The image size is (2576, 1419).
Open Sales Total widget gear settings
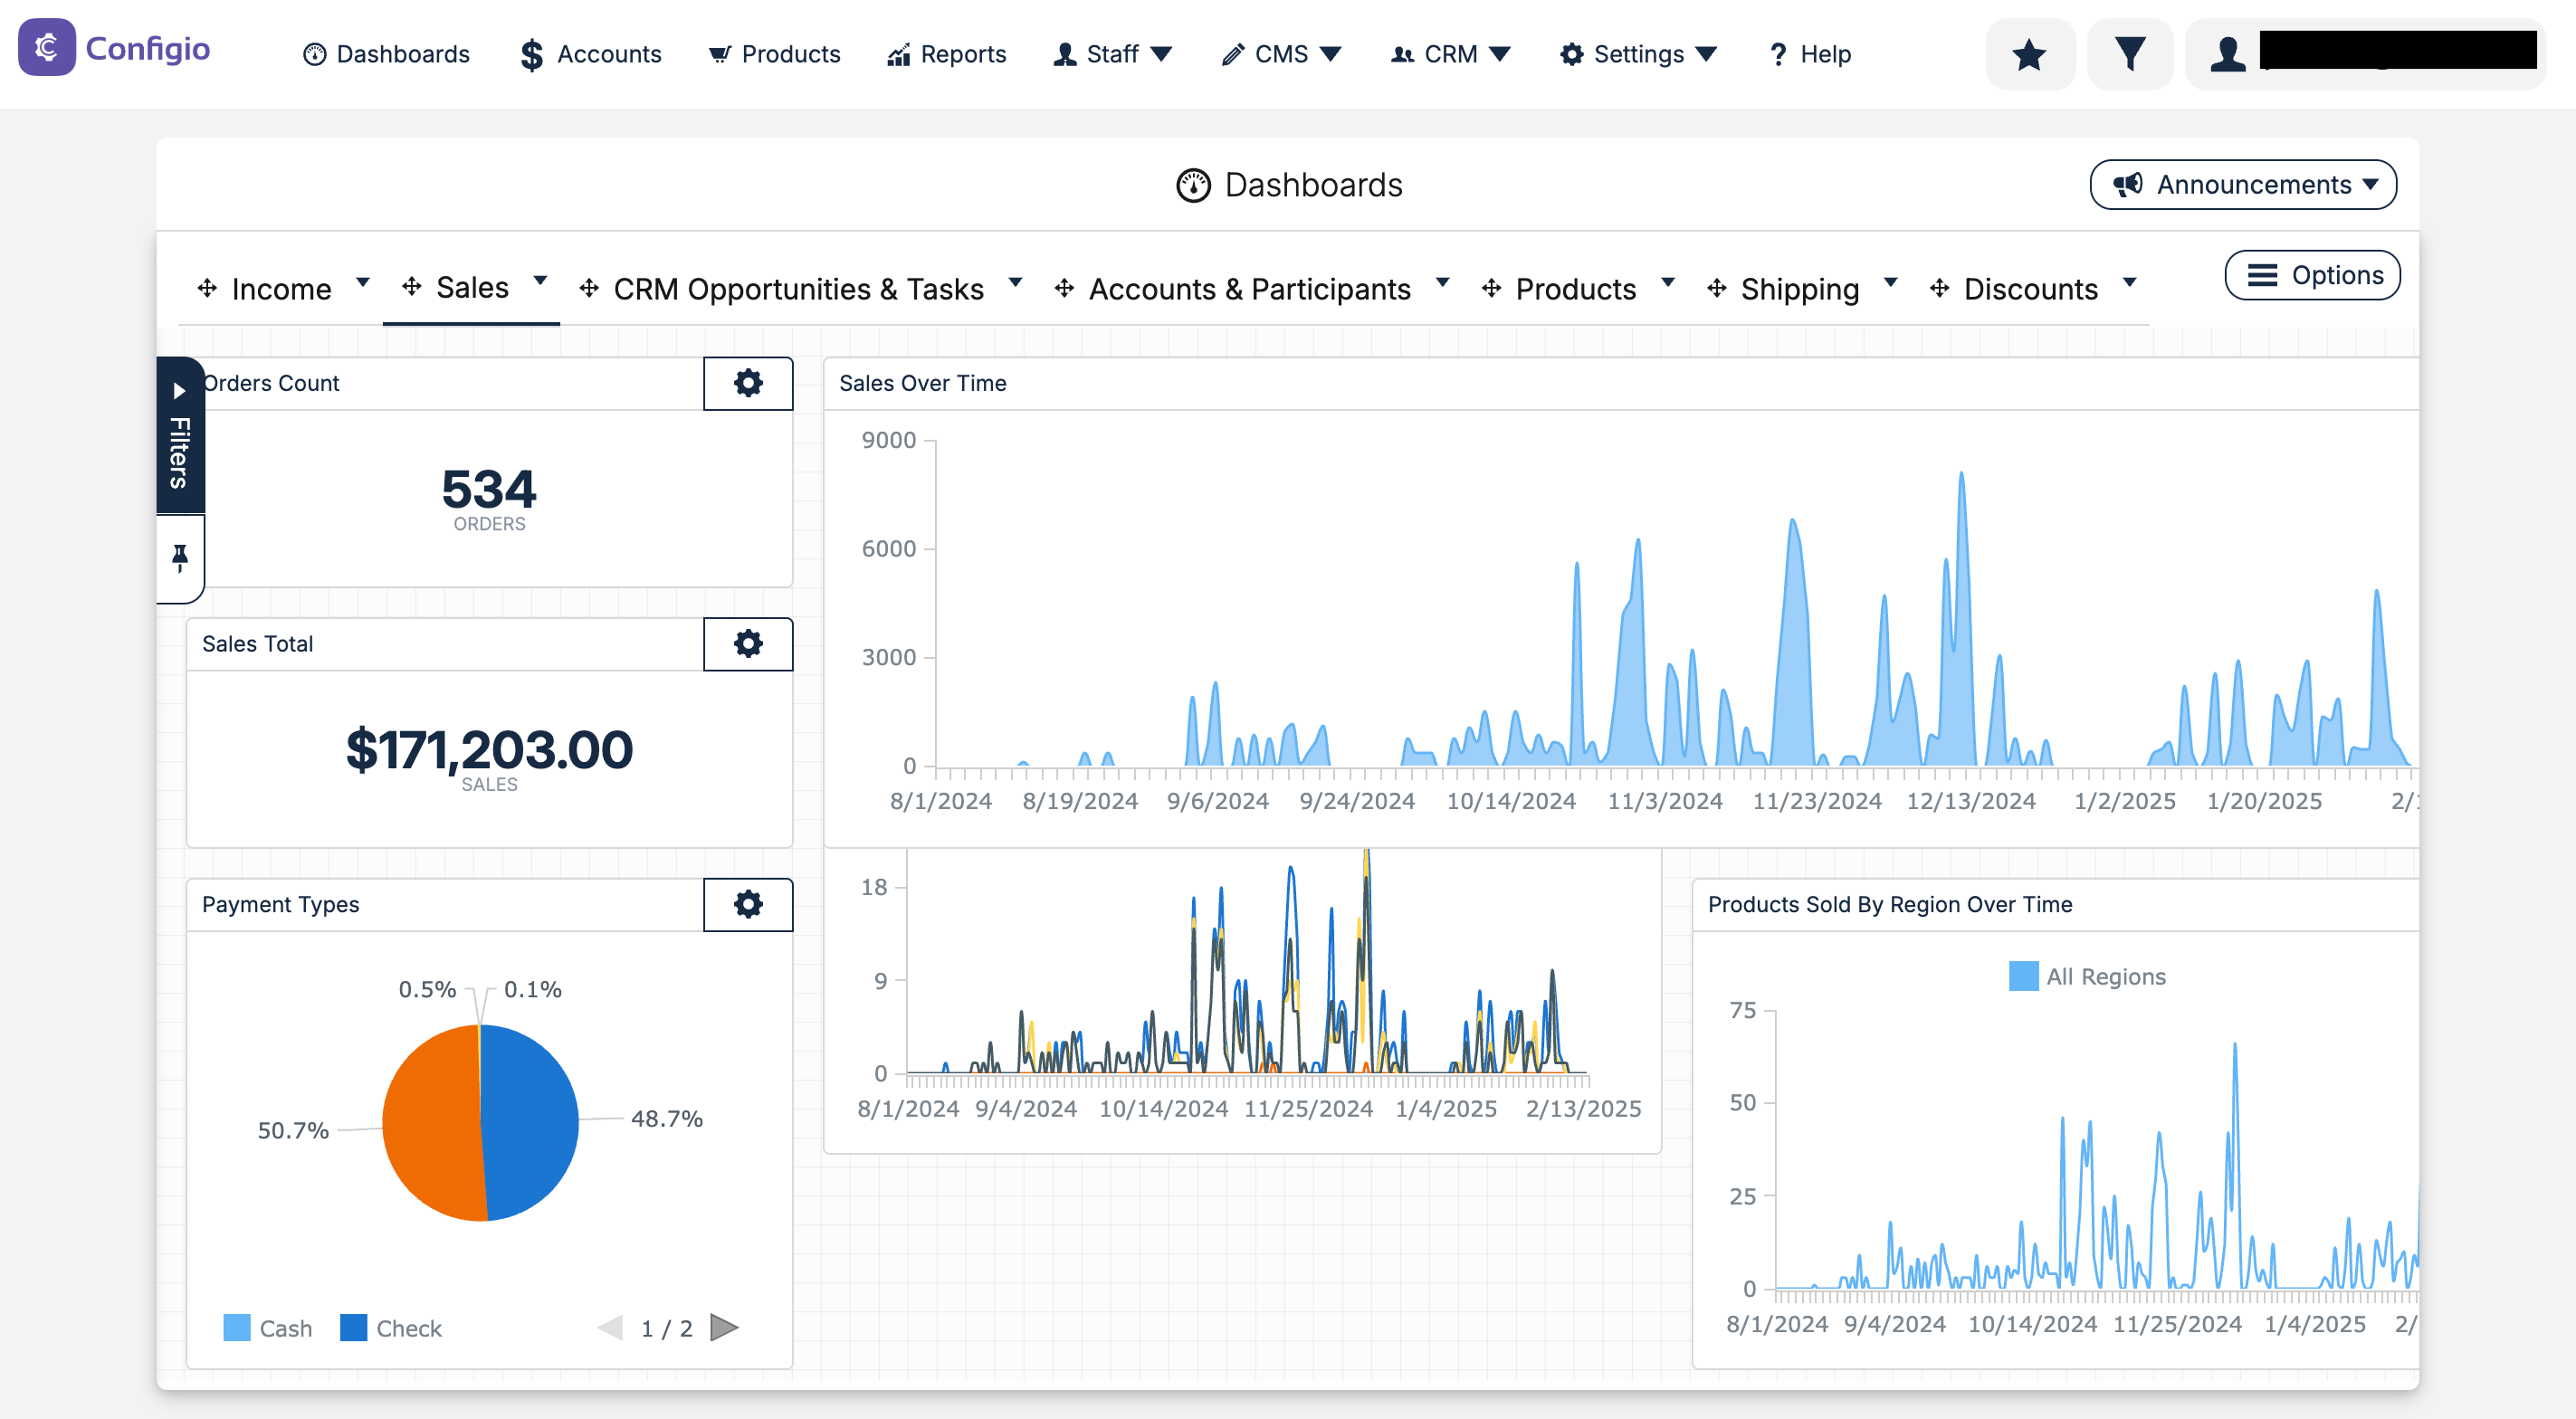pos(748,644)
